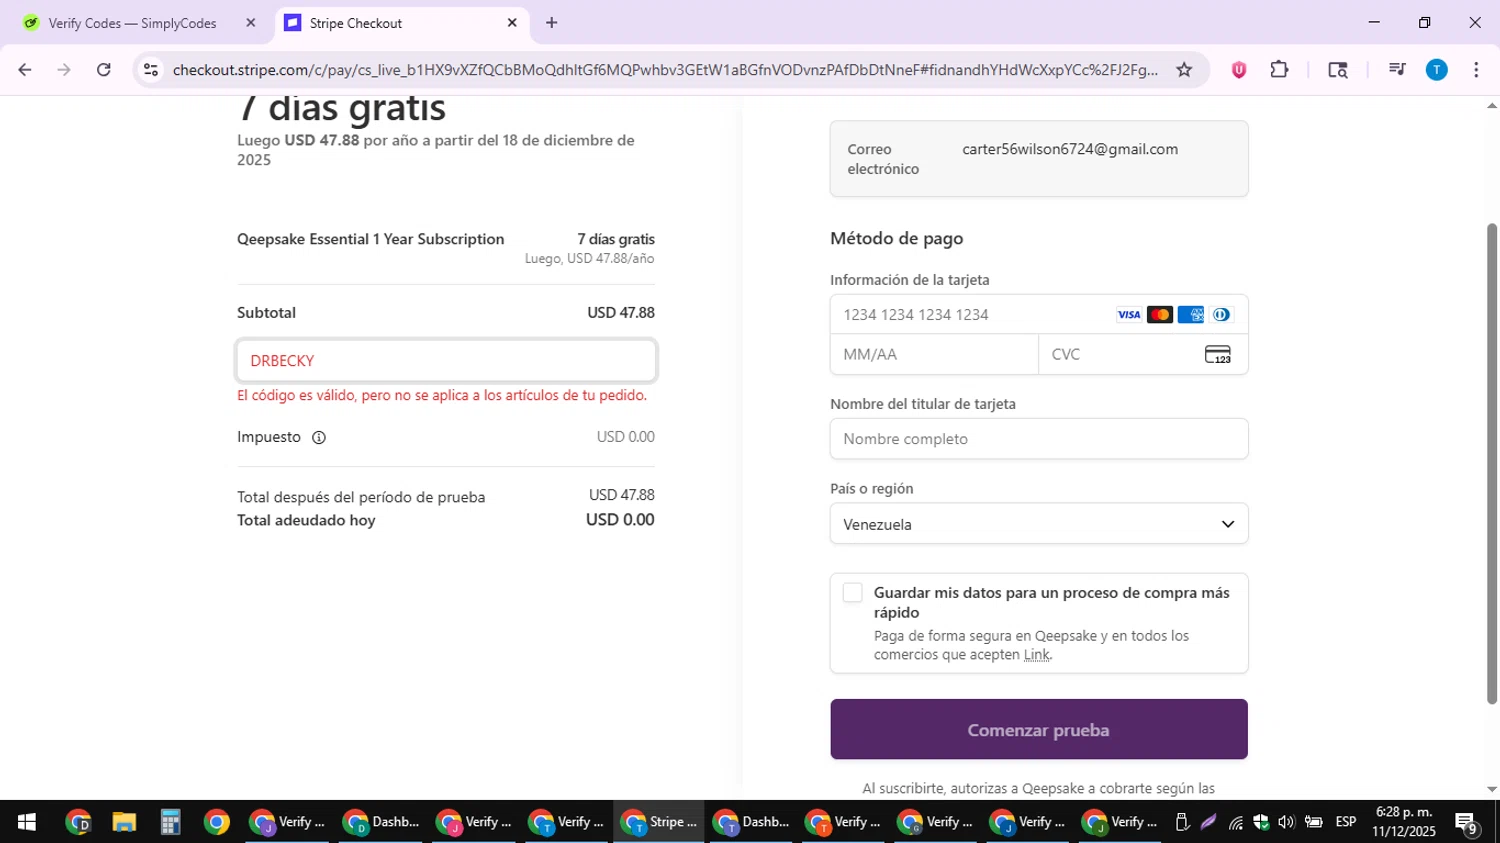Click the CVC input field
The width and height of the screenshot is (1500, 843).
1143,355
